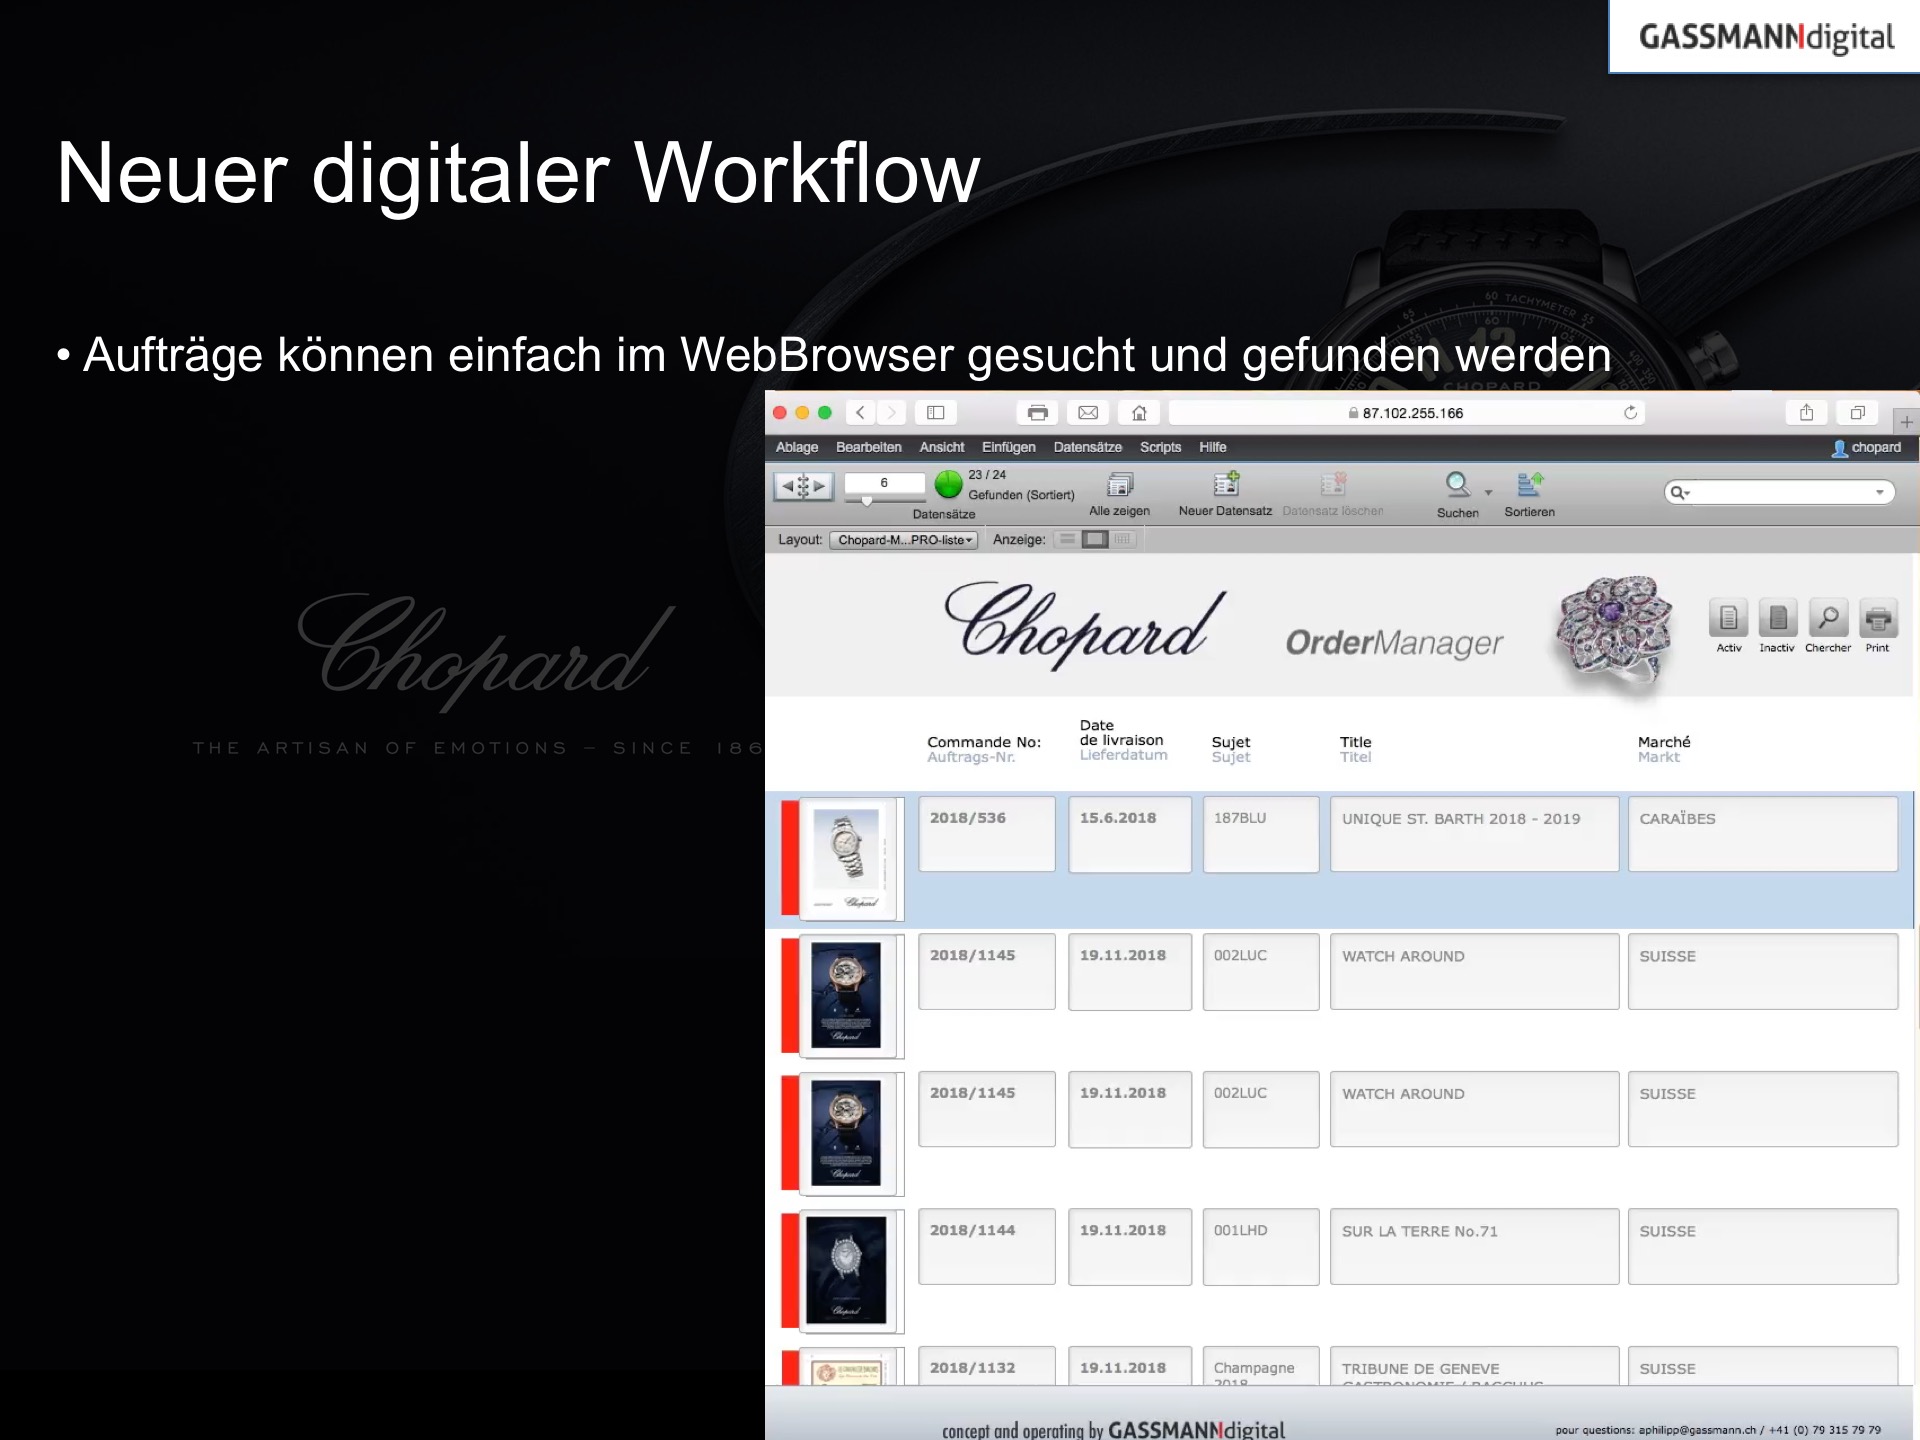Click Sortieren toolbar icon

coord(1530,485)
